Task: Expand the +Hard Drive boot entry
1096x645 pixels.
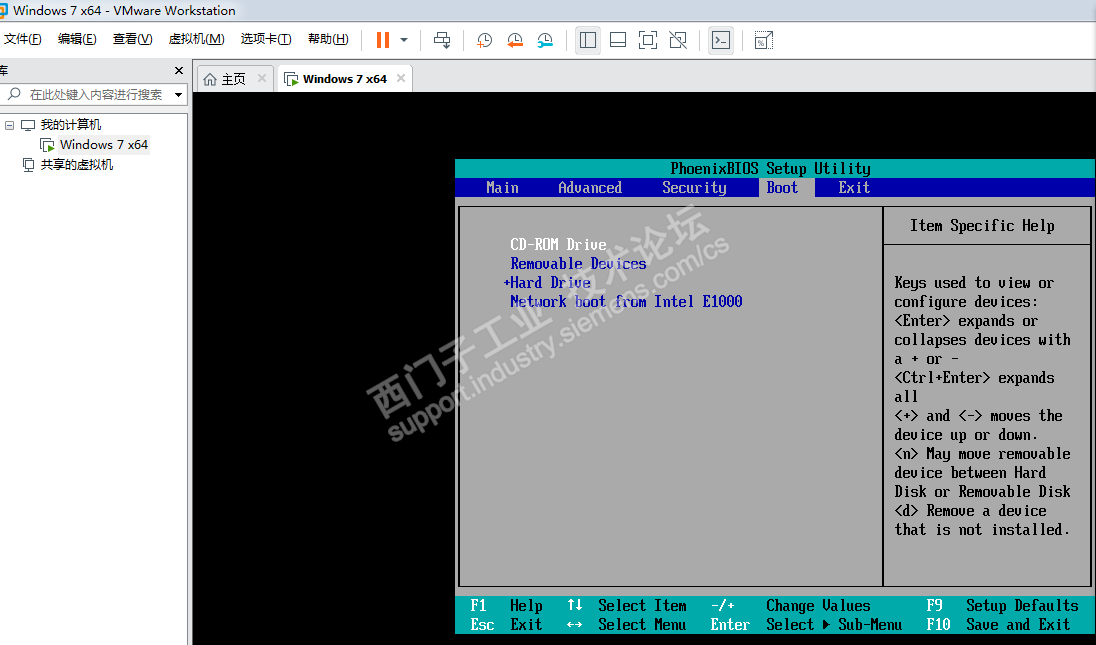Action: point(547,282)
